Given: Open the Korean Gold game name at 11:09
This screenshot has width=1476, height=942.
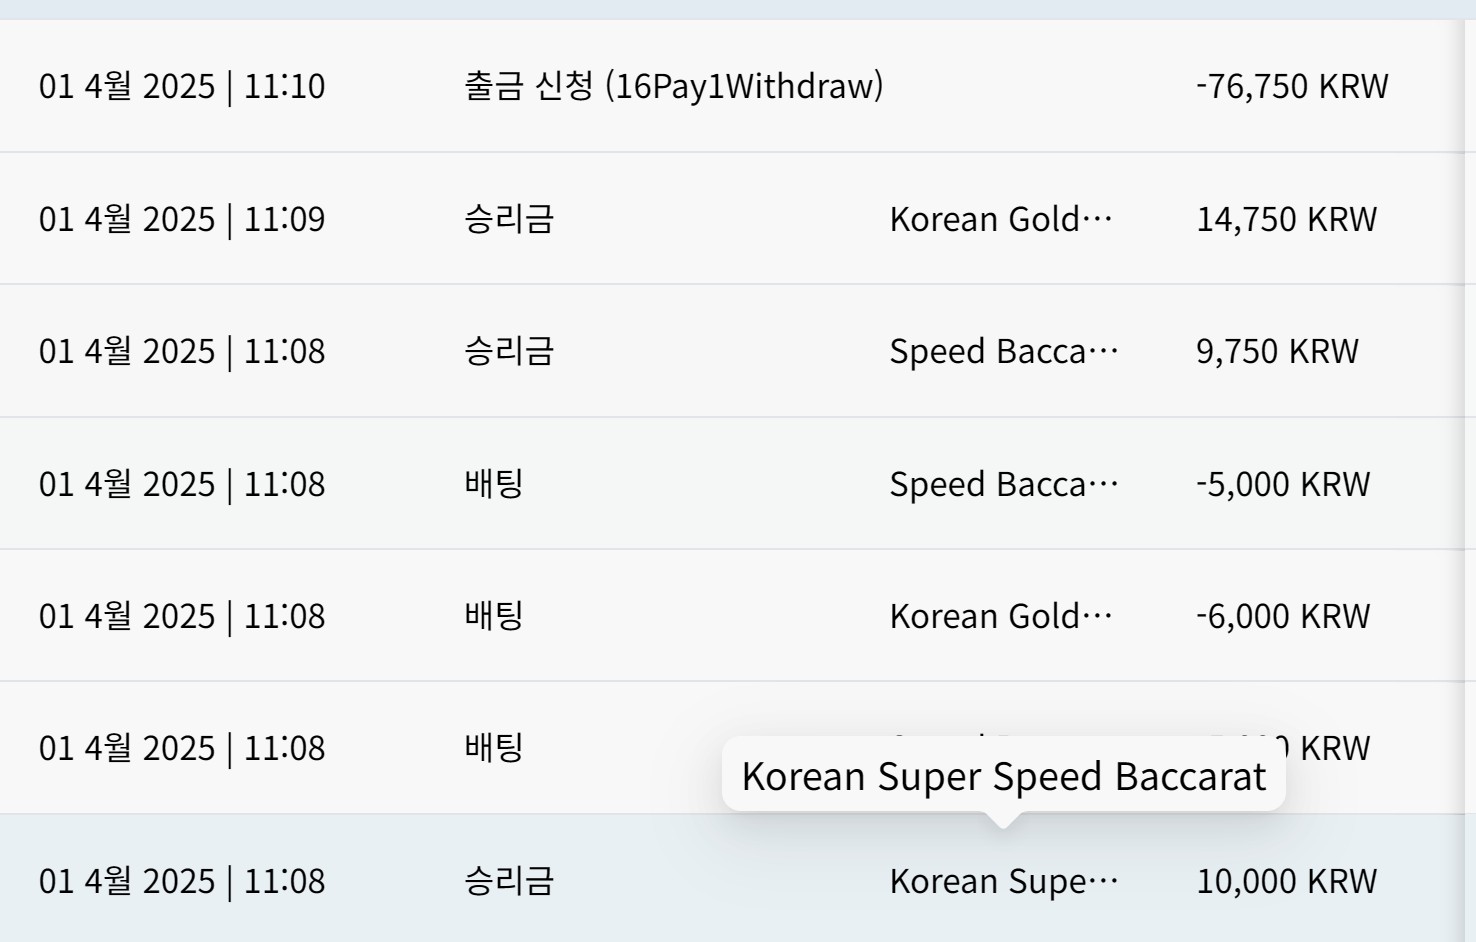Looking at the screenshot, I should 1001,219.
